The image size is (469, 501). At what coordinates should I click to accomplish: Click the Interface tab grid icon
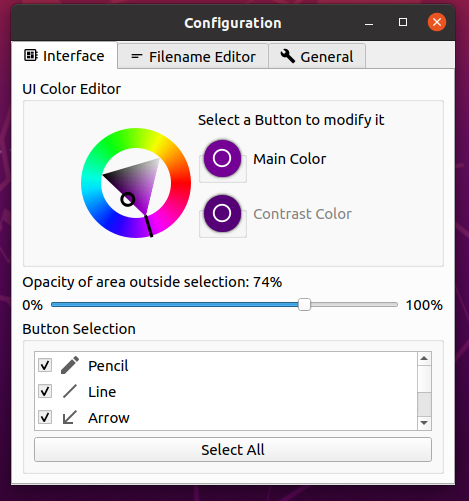(x=31, y=55)
